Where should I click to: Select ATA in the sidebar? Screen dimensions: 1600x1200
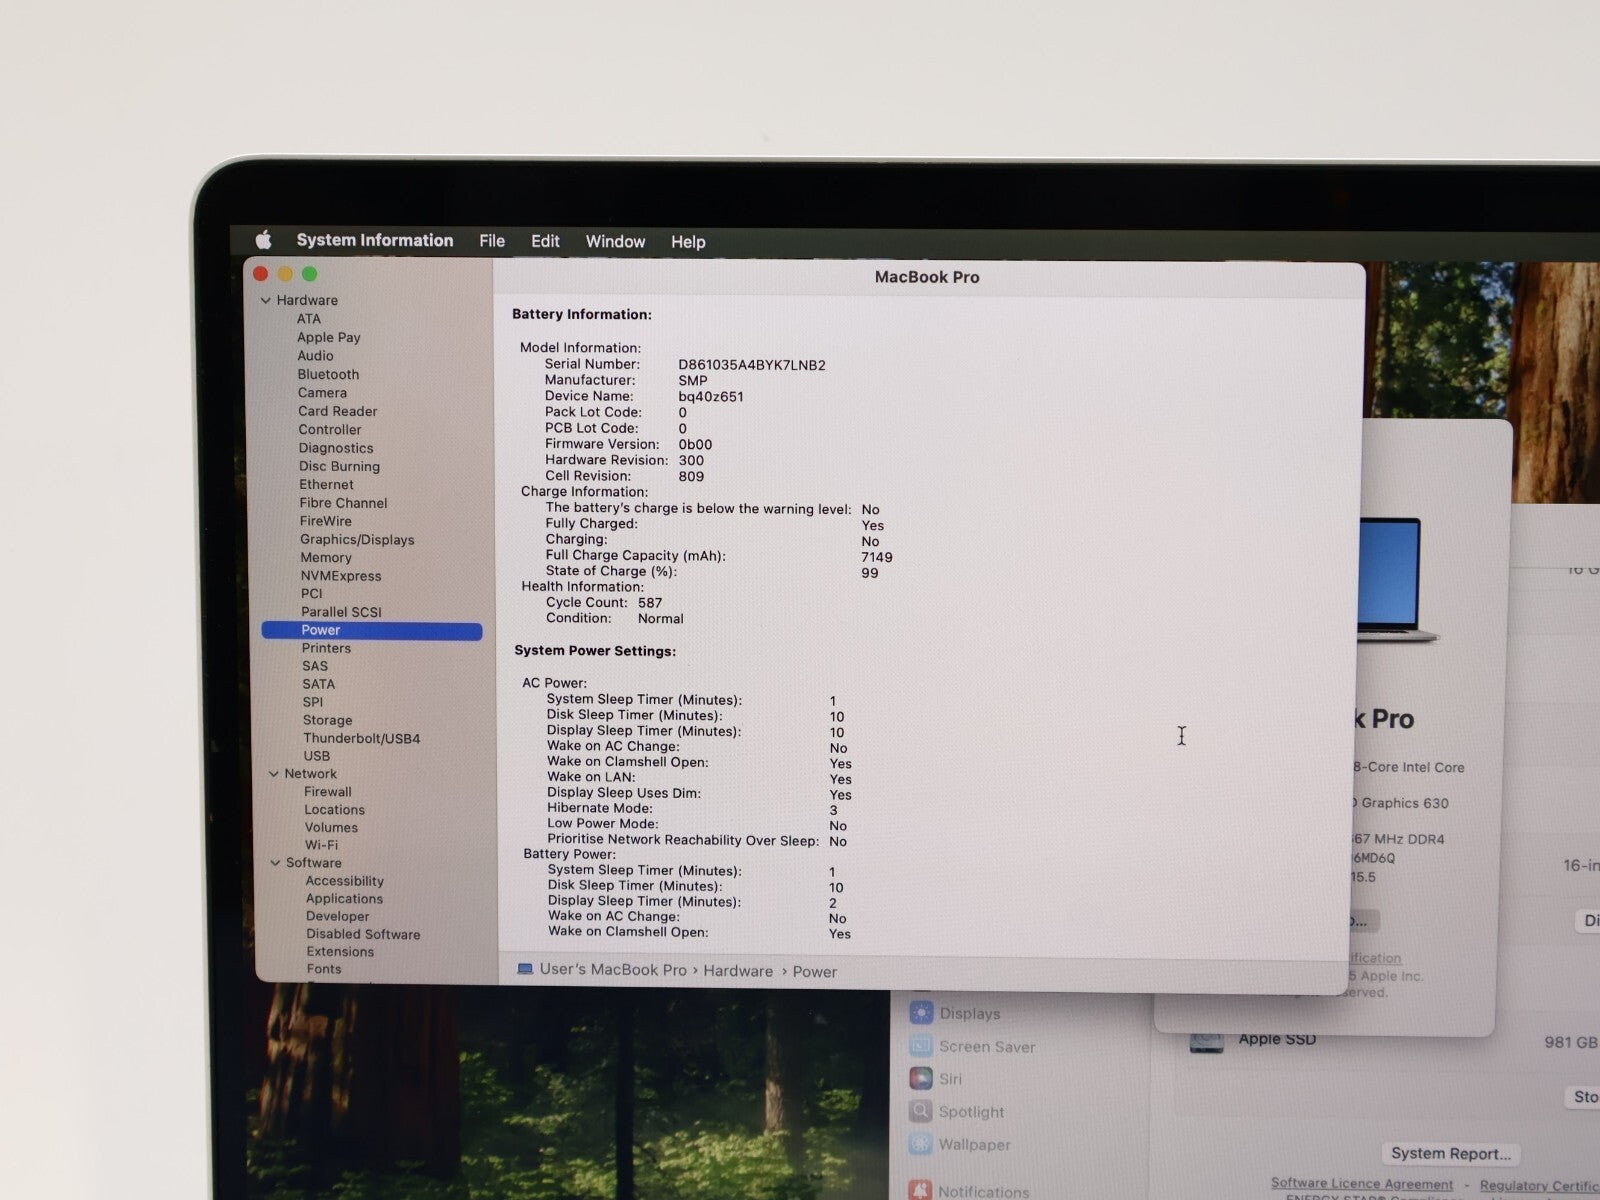click(309, 319)
